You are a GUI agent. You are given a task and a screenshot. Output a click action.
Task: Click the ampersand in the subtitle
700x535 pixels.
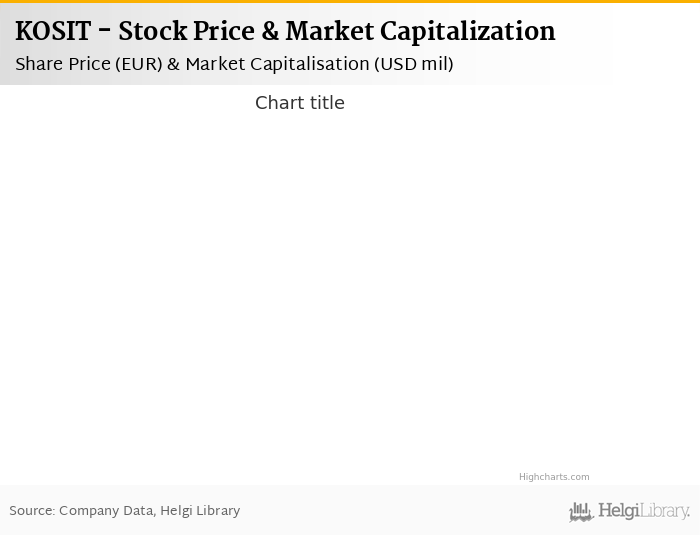pyautogui.click(x=173, y=64)
